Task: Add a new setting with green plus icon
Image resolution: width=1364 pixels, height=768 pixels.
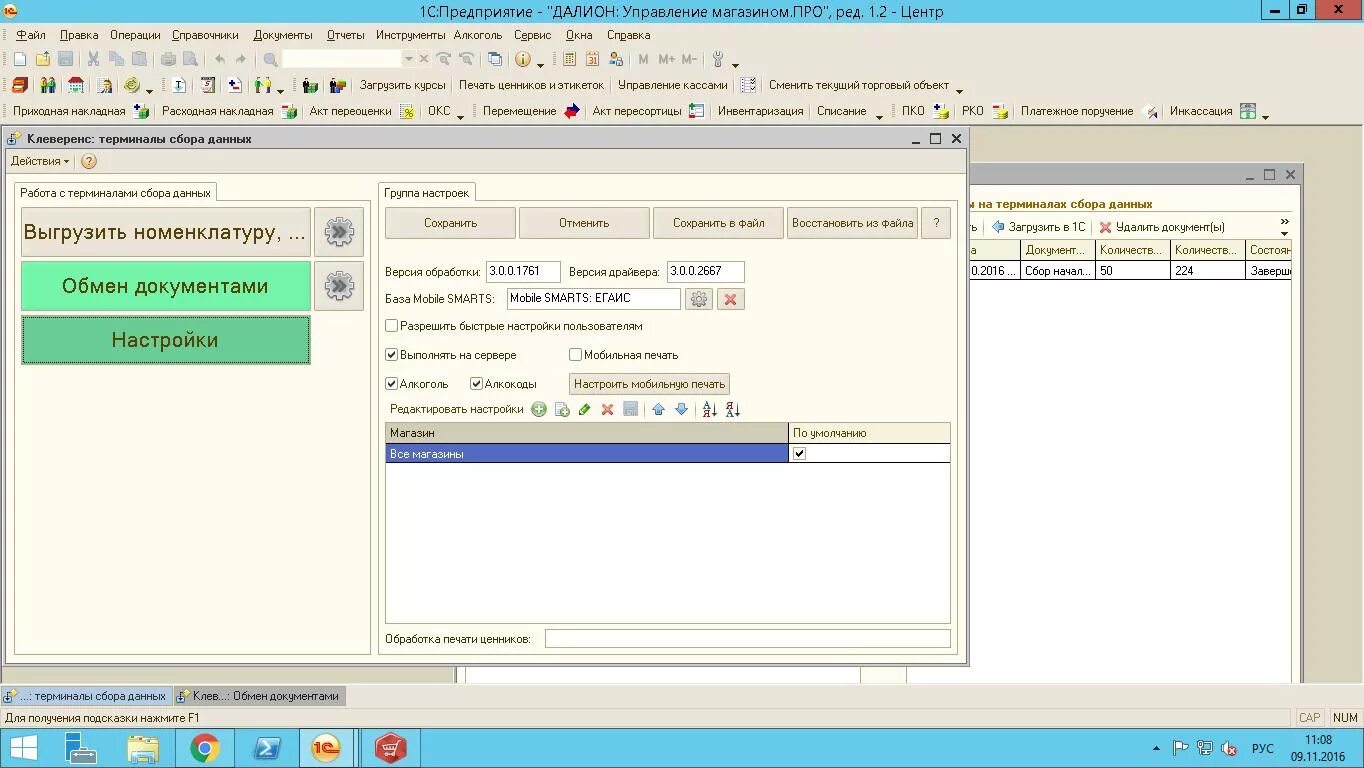Action: point(539,409)
